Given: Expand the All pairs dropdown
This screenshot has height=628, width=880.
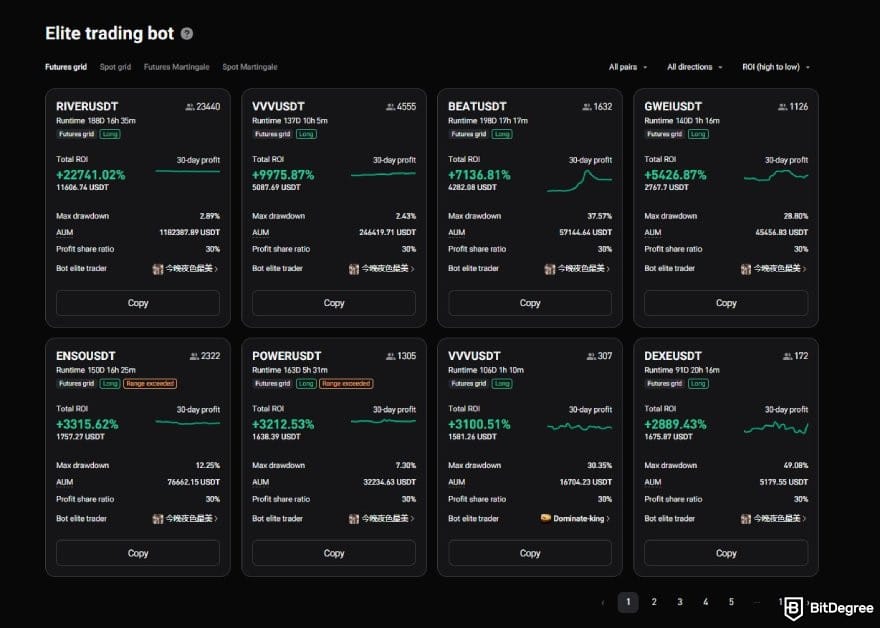Looking at the screenshot, I should click(x=628, y=67).
